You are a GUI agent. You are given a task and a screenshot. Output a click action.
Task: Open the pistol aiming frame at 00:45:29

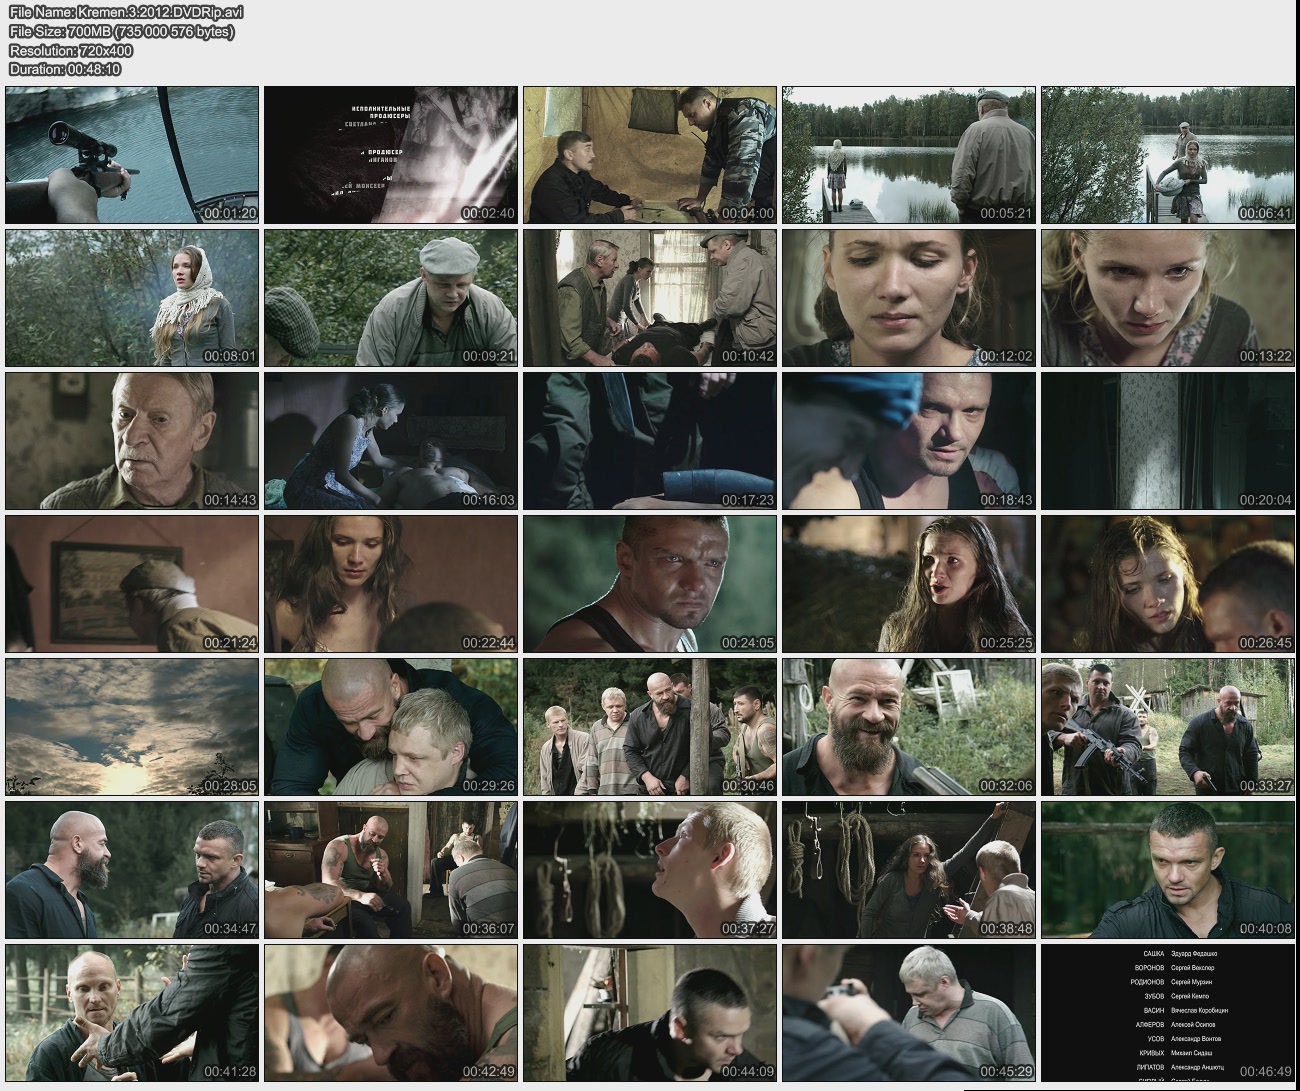[x=909, y=1013]
